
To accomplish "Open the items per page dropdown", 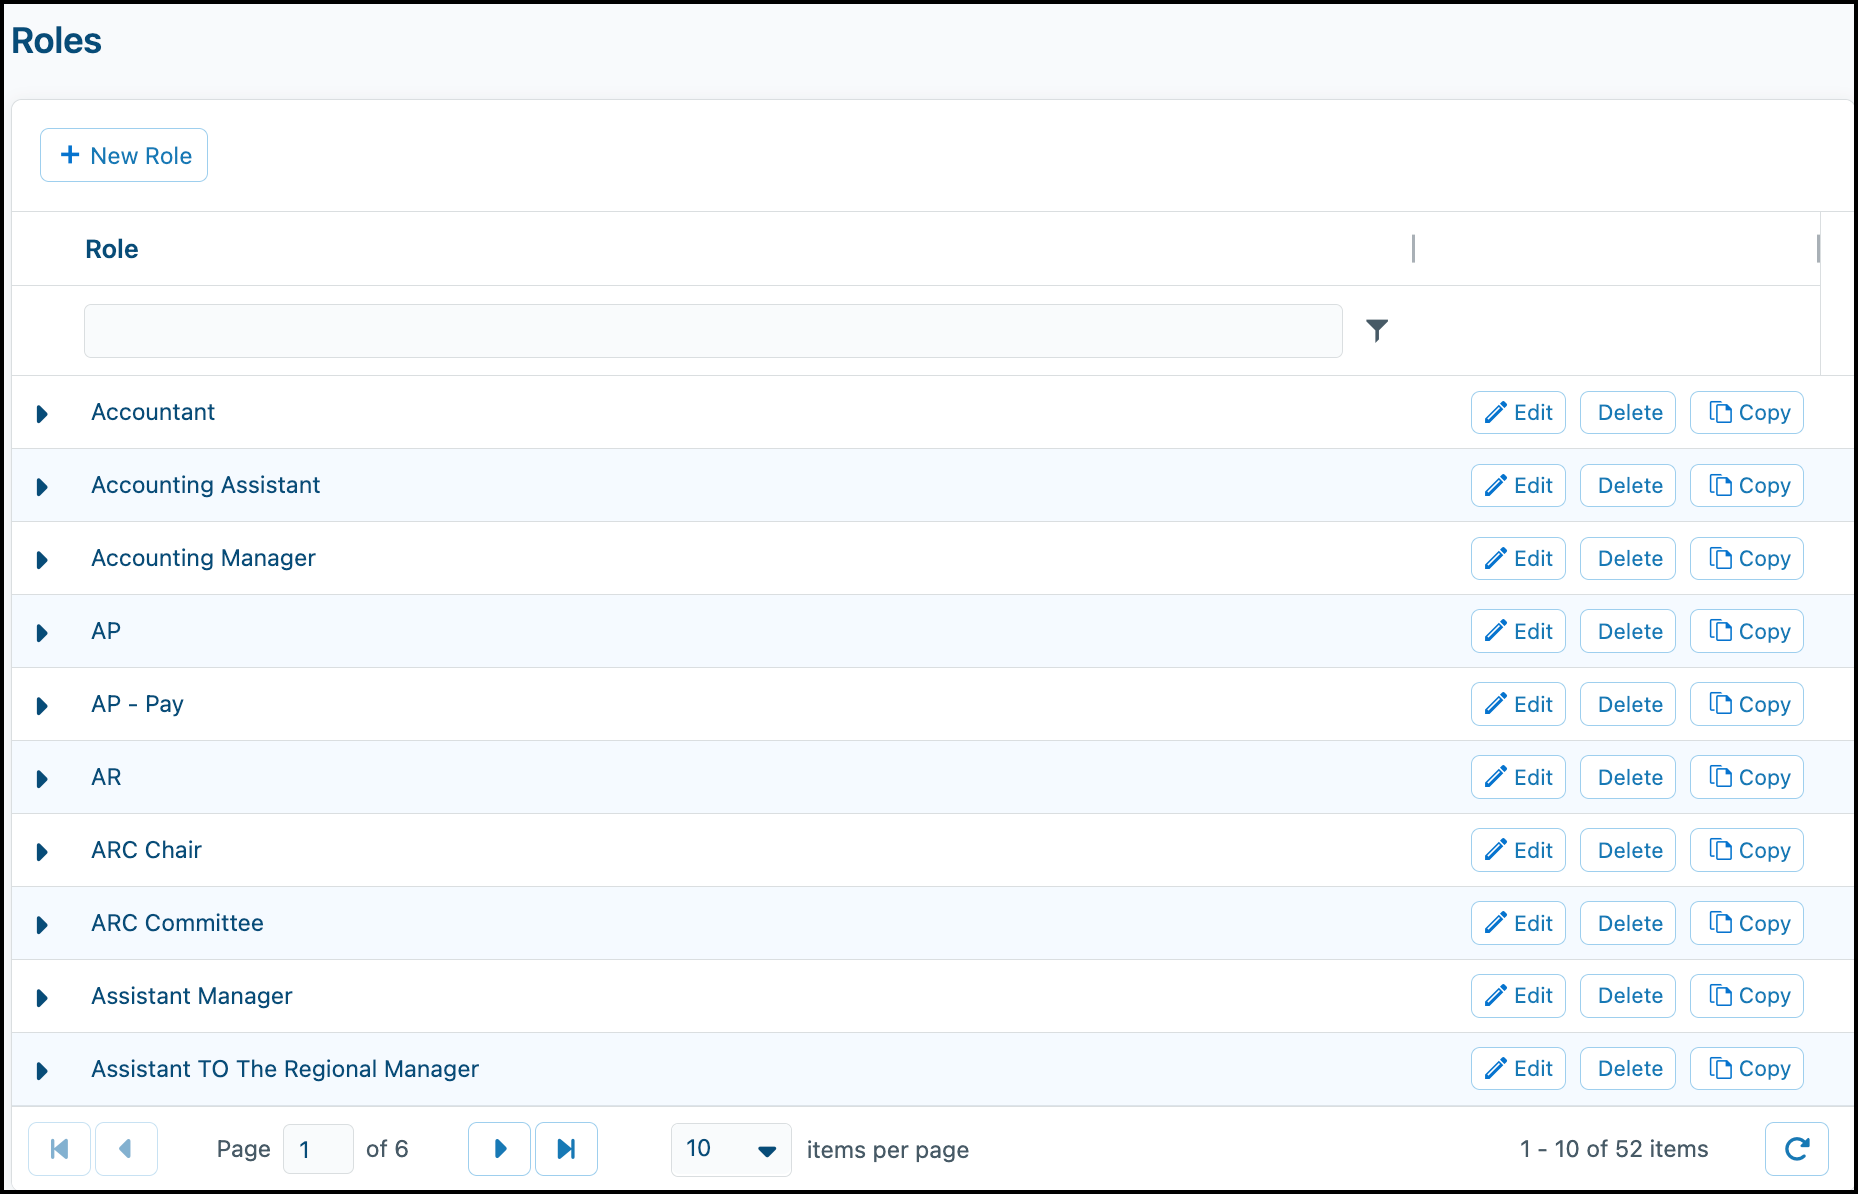I will [x=731, y=1149].
